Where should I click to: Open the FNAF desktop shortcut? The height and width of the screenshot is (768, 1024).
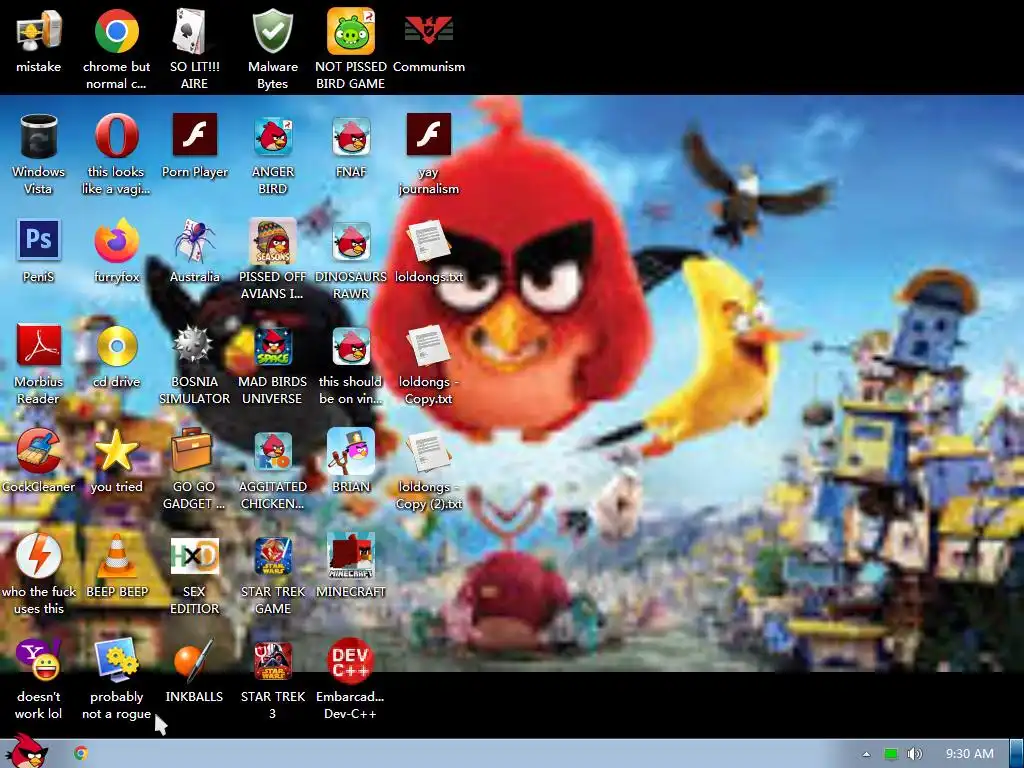click(351, 136)
